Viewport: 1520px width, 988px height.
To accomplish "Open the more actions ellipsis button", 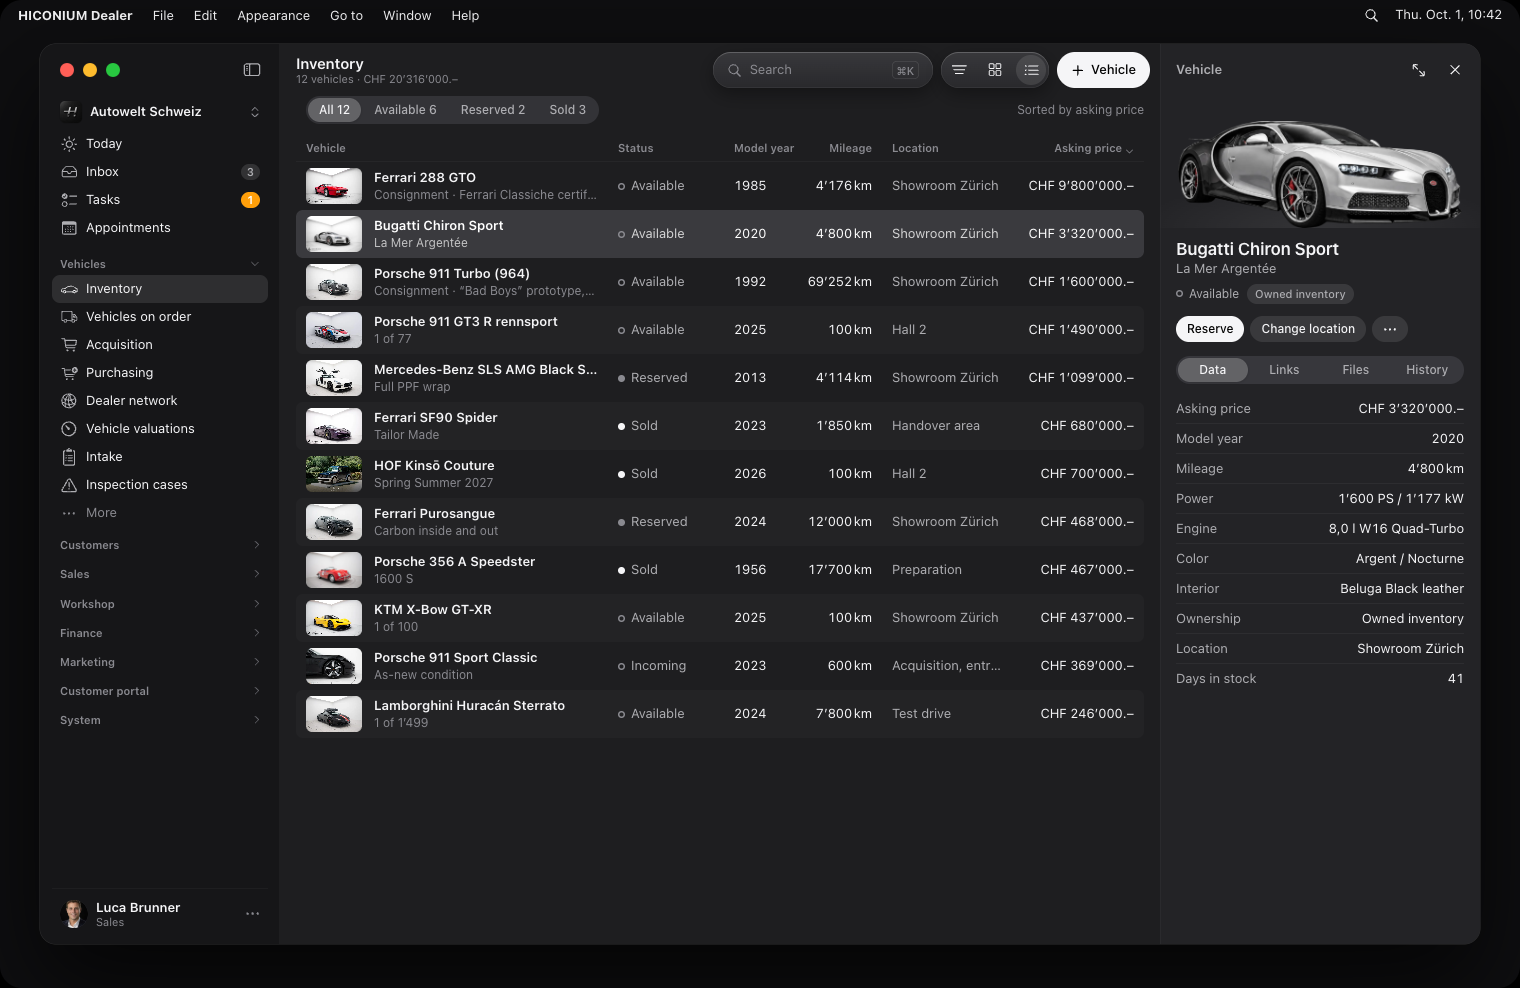I will (1390, 329).
